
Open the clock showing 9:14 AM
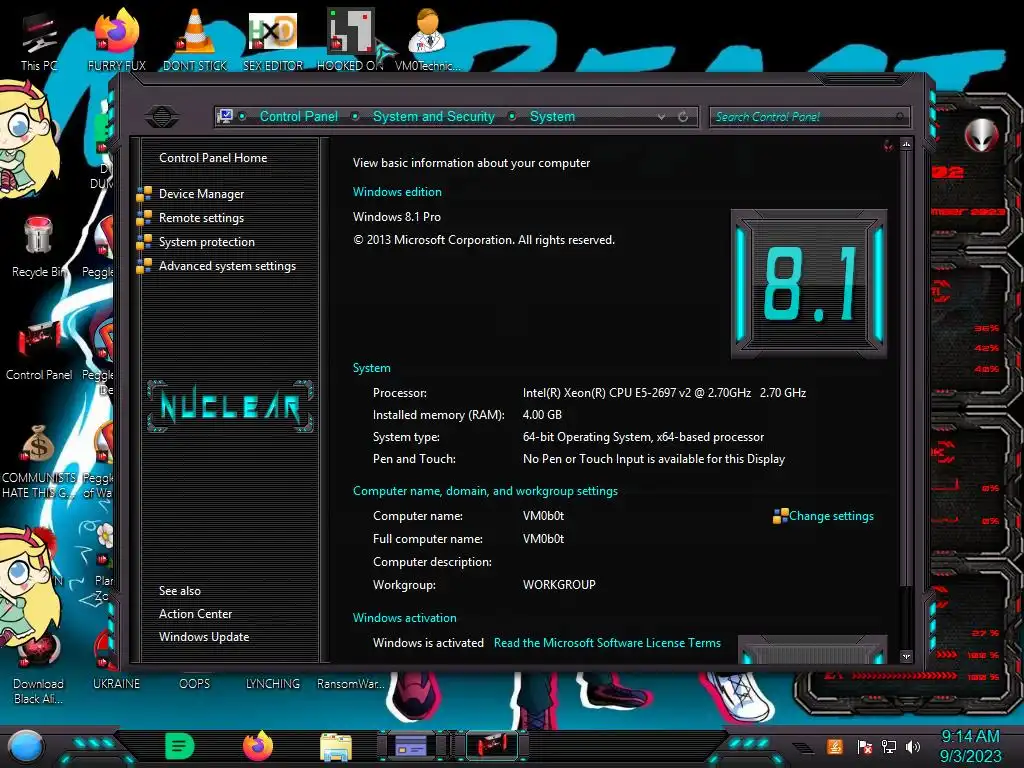[x=970, y=746]
